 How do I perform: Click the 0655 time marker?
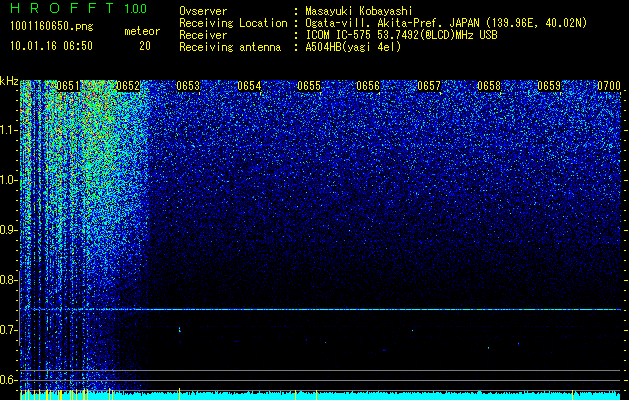tap(309, 86)
